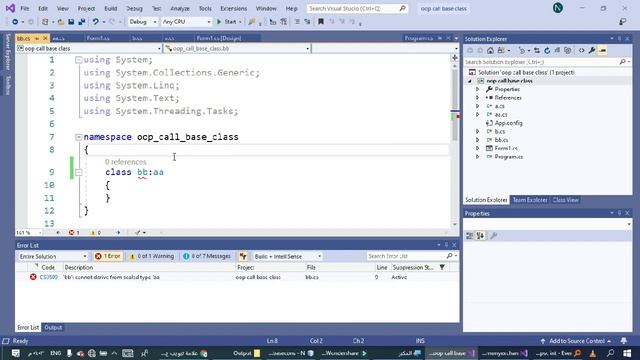
Task: Click the Search Error List field
Action: 412,256
